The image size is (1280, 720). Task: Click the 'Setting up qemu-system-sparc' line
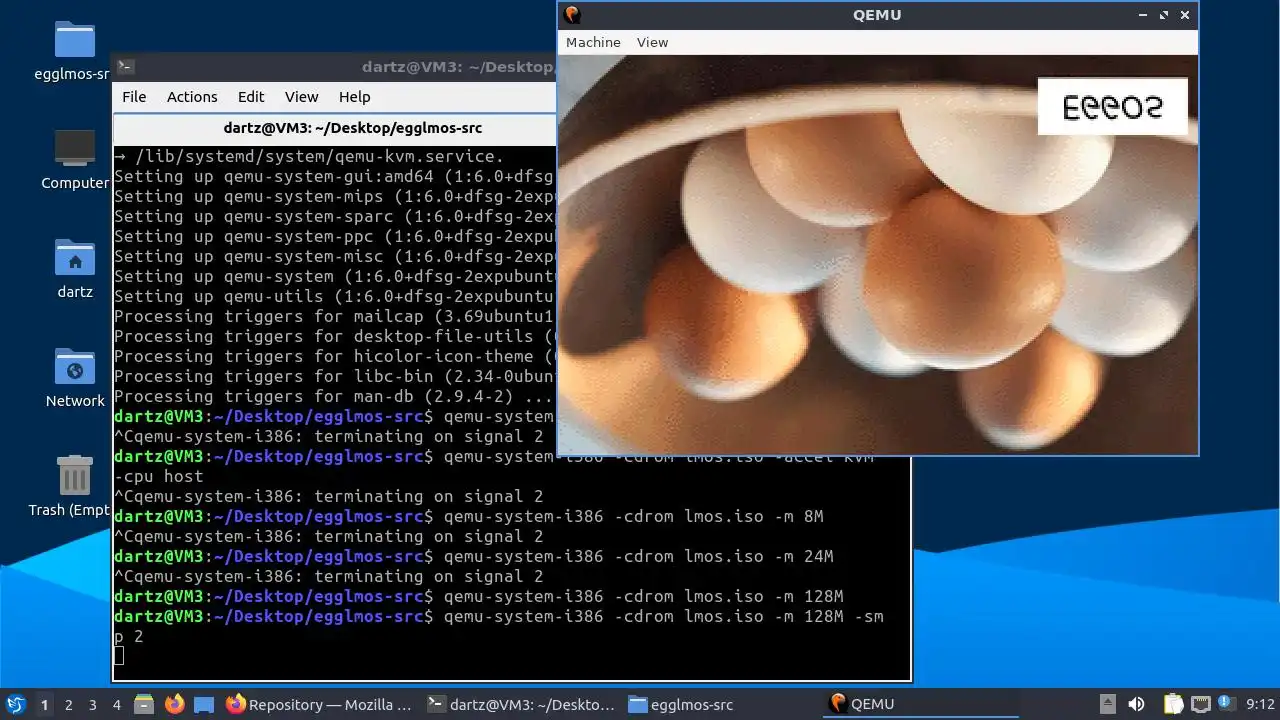point(334,216)
